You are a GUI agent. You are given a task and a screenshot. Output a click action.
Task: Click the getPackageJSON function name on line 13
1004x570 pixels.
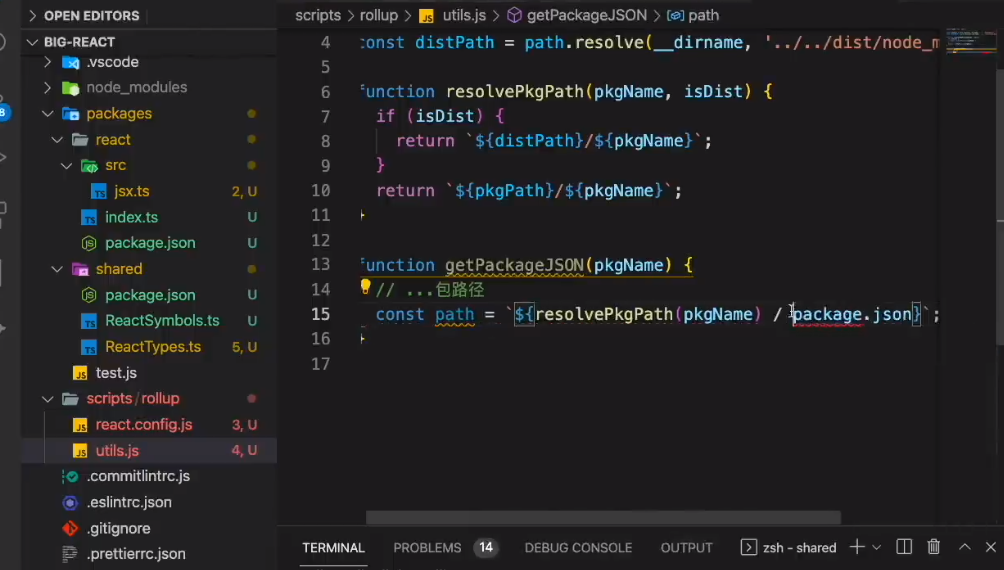[x=514, y=265]
